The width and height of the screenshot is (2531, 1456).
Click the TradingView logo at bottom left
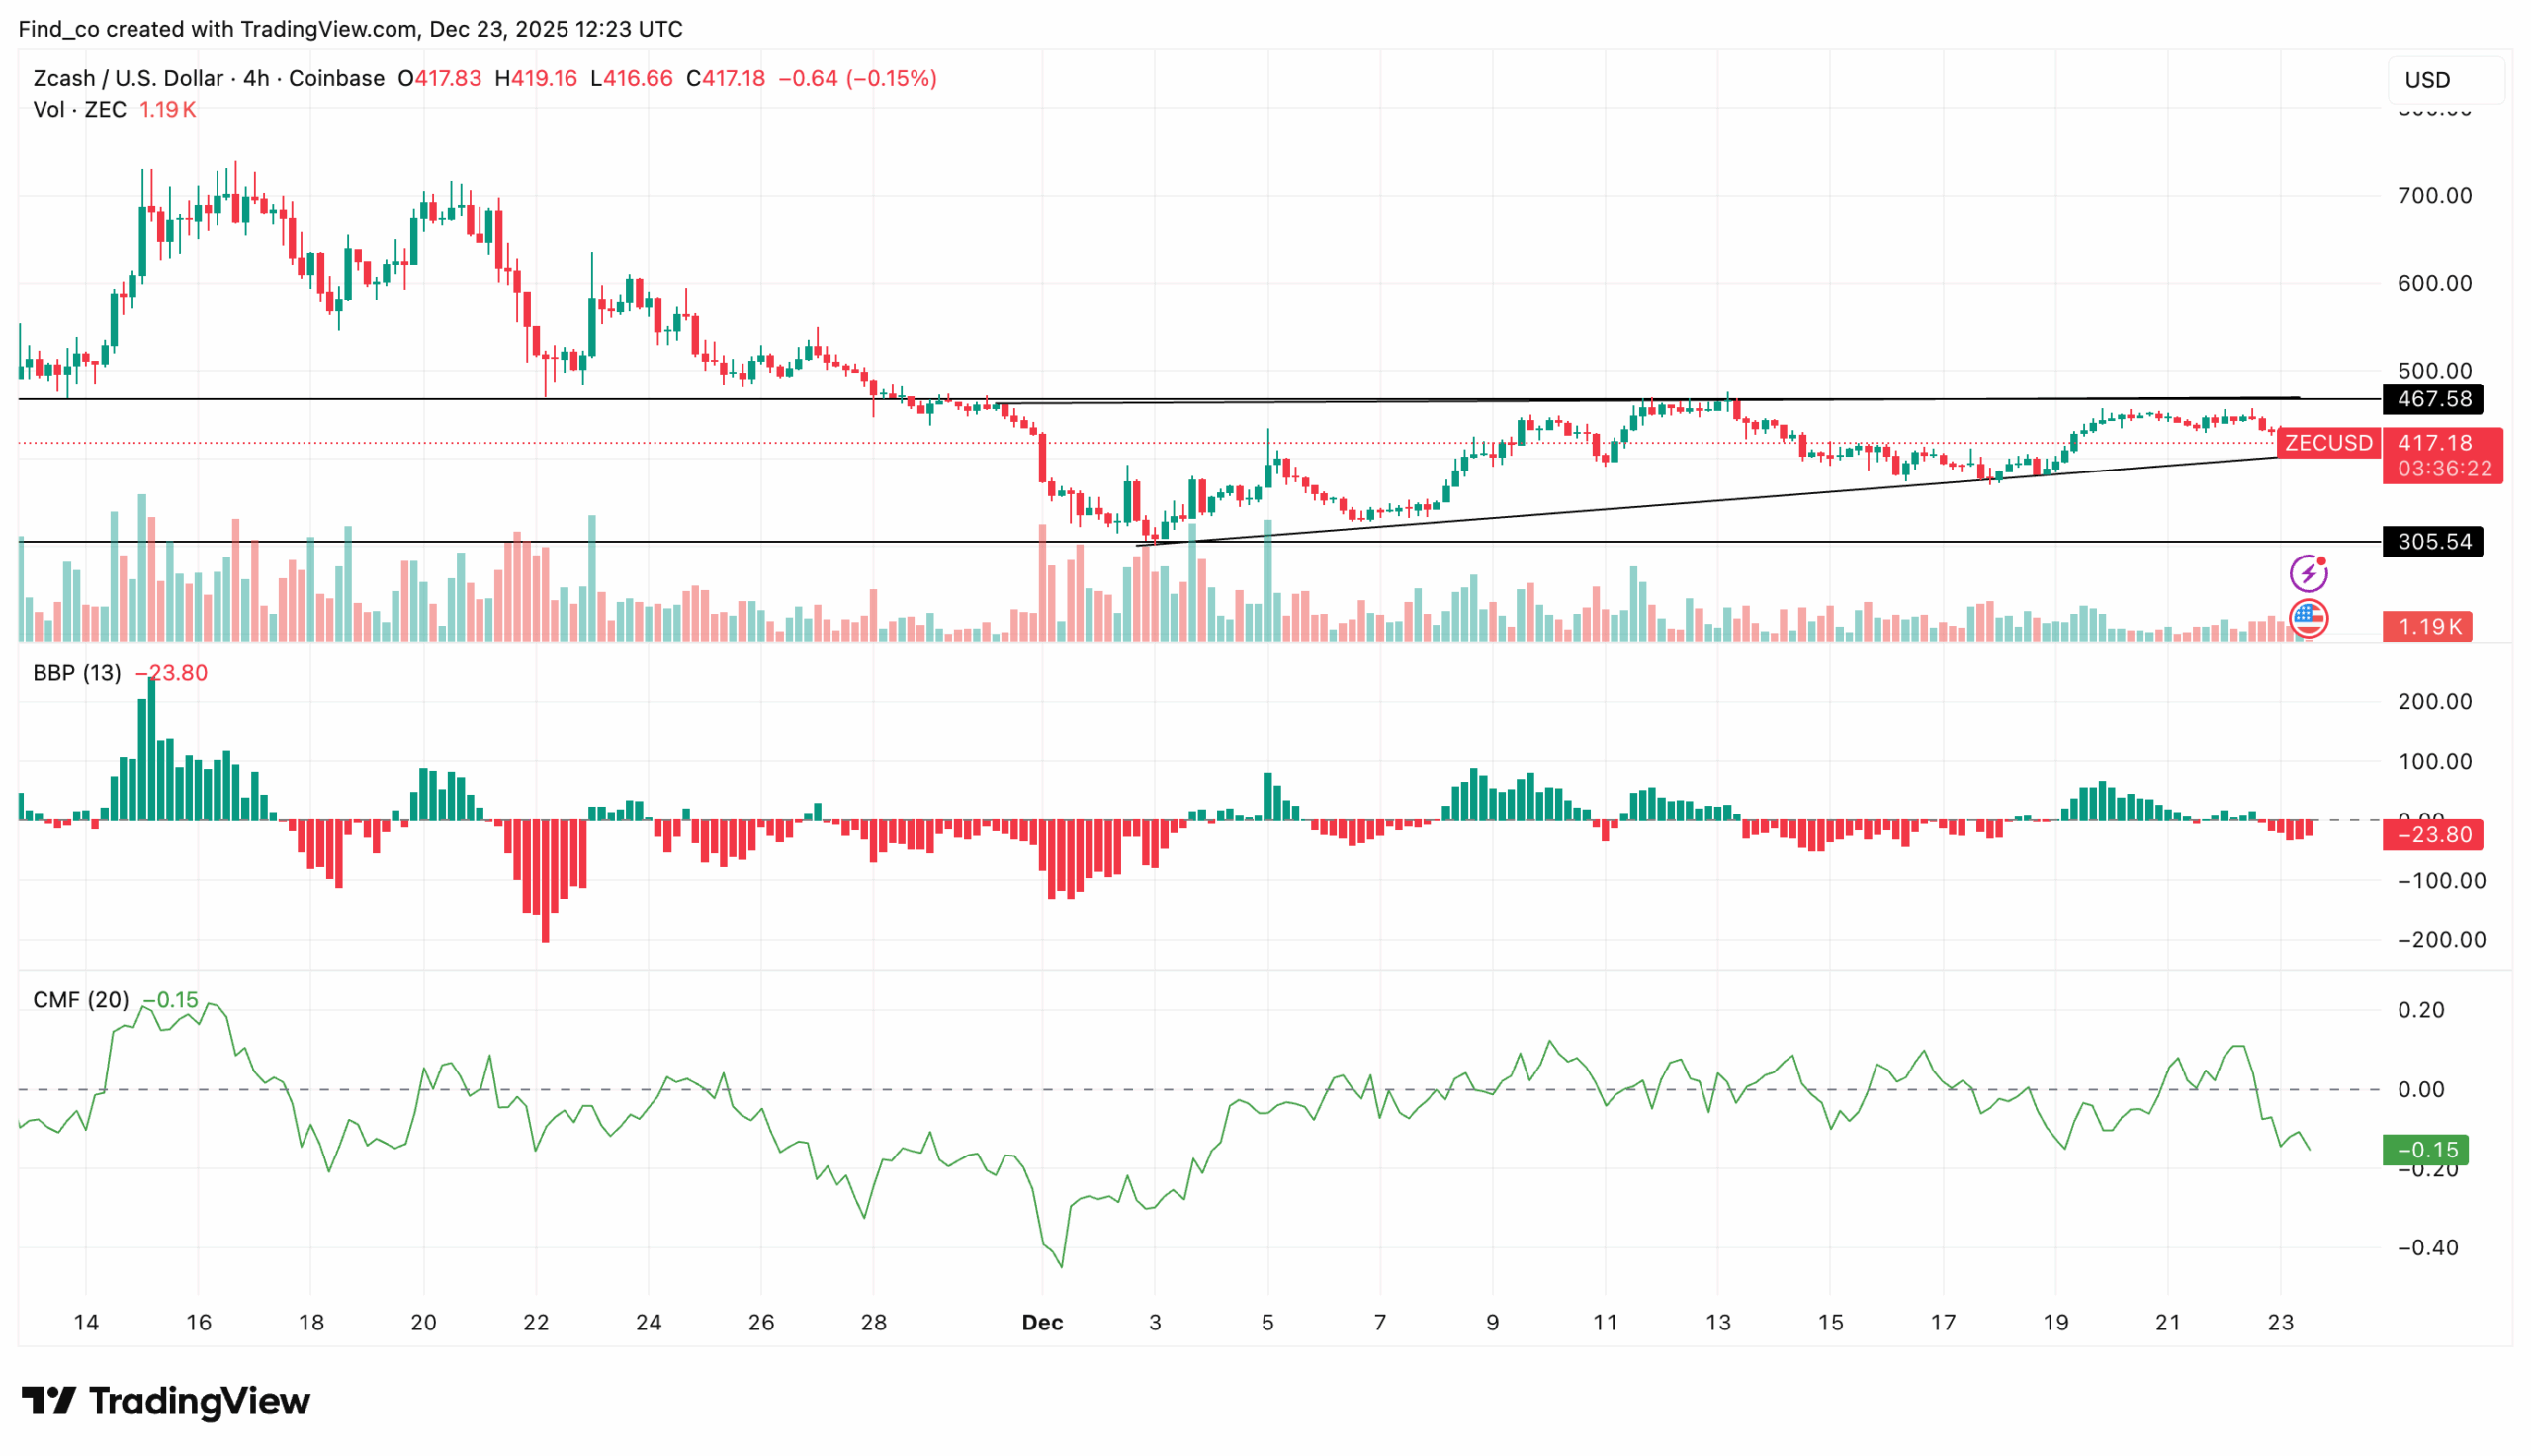pos(165,1401)
